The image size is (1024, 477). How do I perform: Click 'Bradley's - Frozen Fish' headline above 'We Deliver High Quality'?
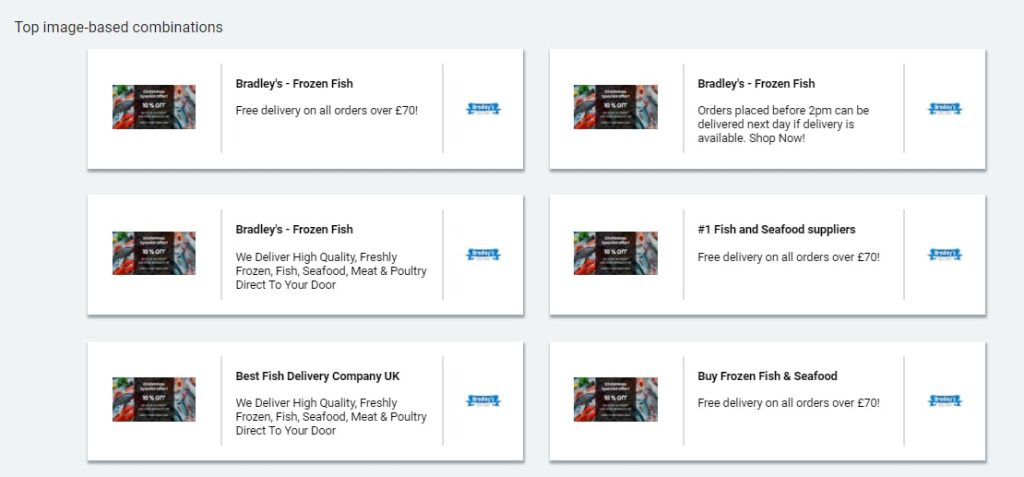click(x=294, y=229)
